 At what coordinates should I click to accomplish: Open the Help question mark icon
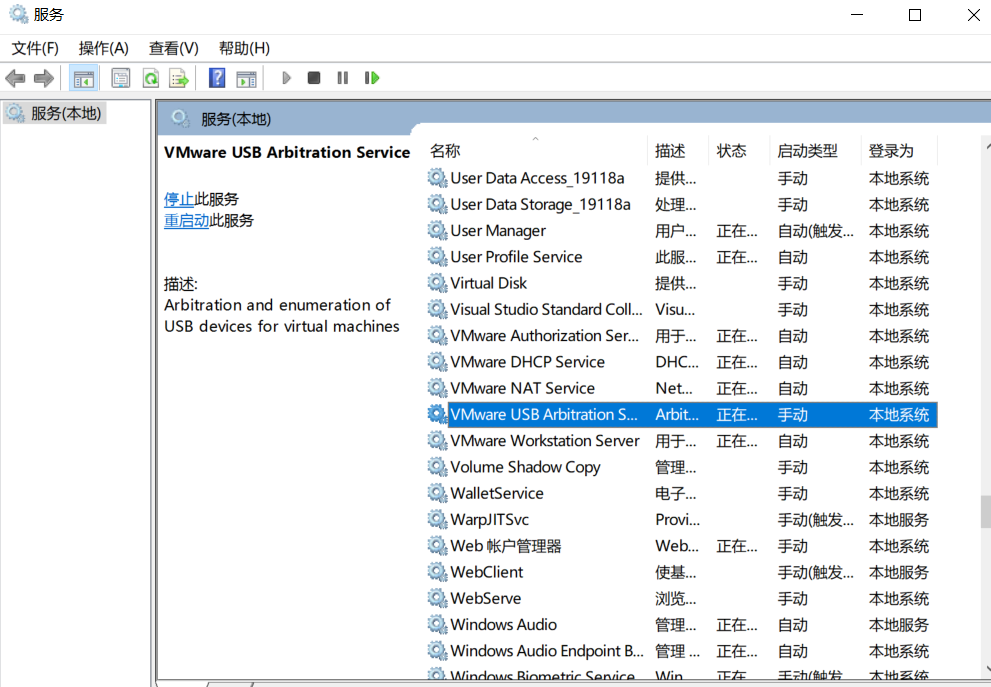point(217,78)
